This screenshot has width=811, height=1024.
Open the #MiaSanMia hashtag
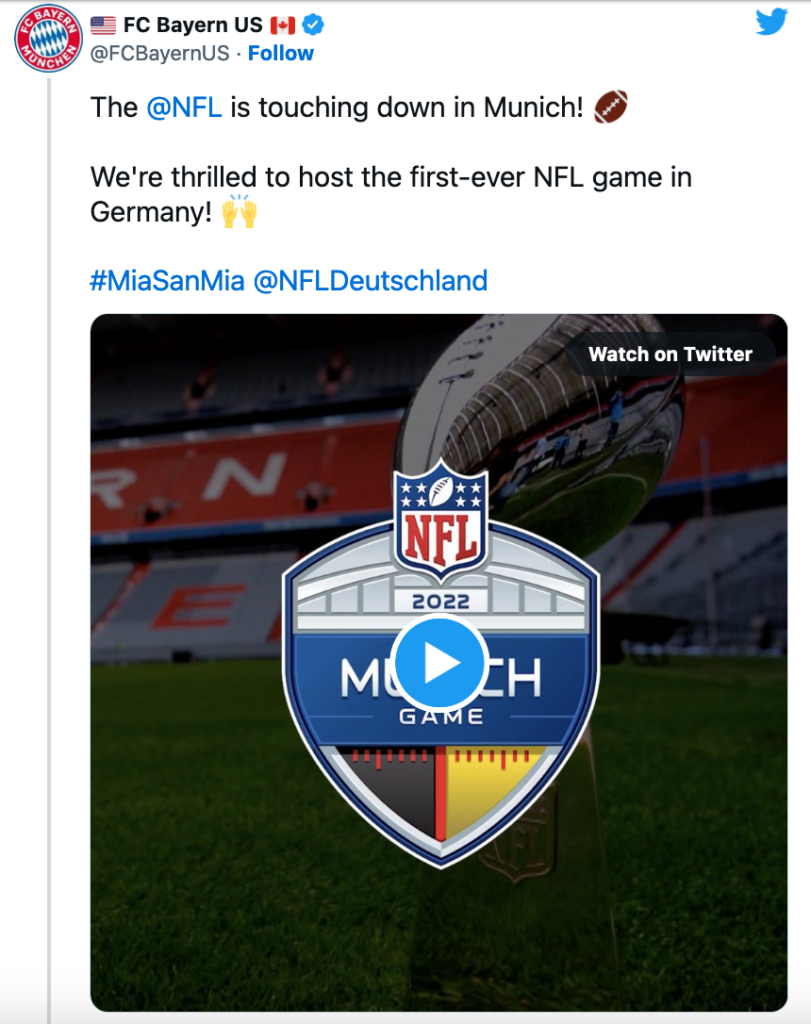coord(167,281)
